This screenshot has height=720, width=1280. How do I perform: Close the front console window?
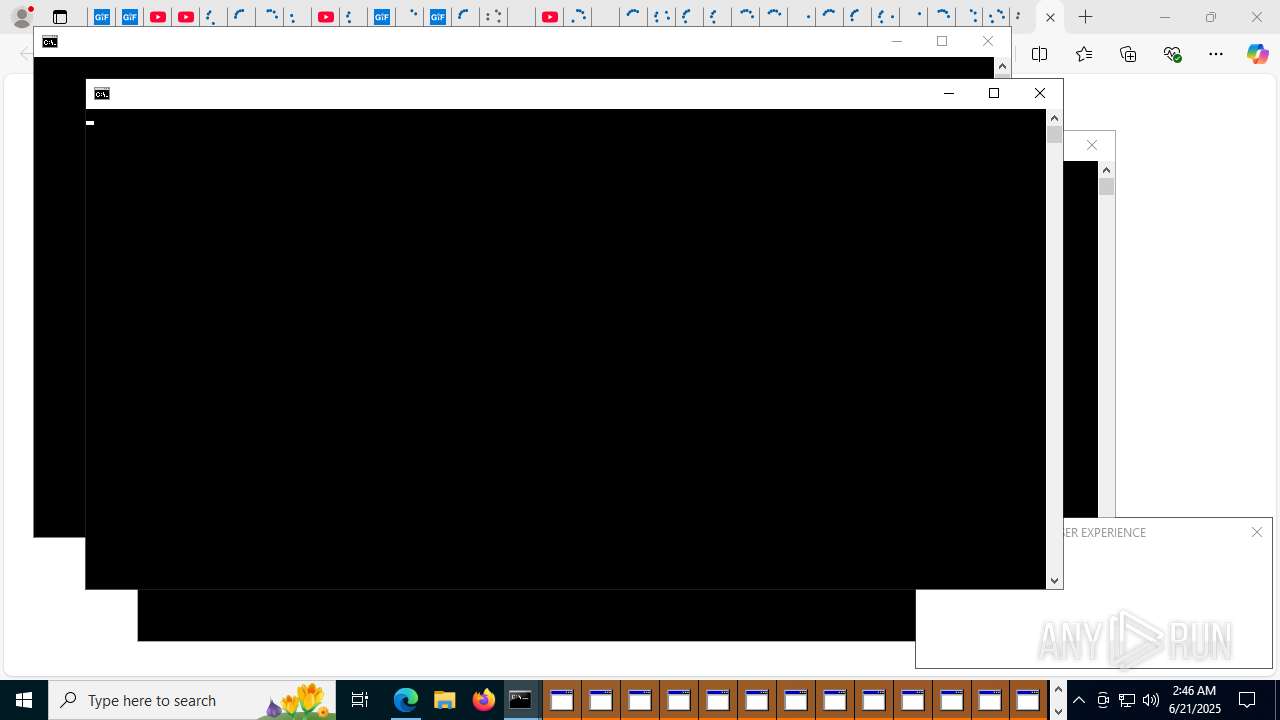click(1040, 93)
